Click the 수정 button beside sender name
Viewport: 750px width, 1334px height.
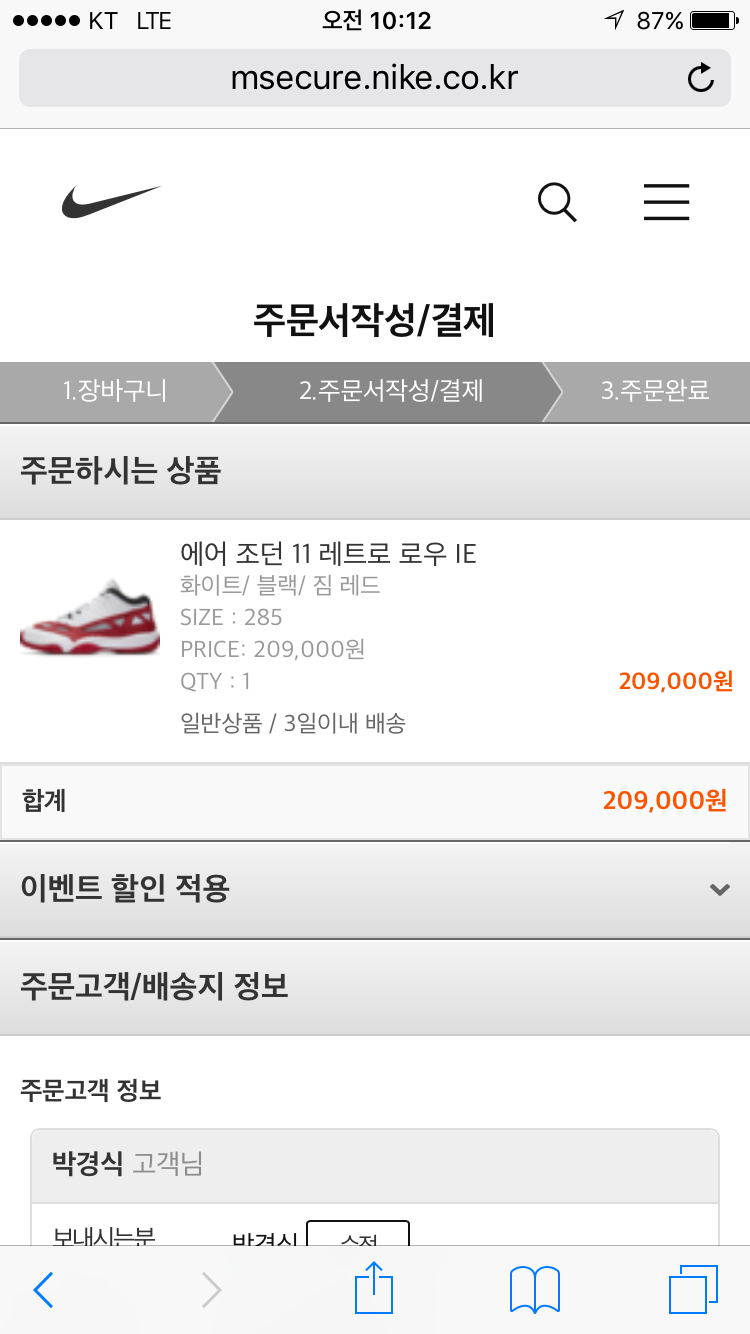click(358, 1233)
